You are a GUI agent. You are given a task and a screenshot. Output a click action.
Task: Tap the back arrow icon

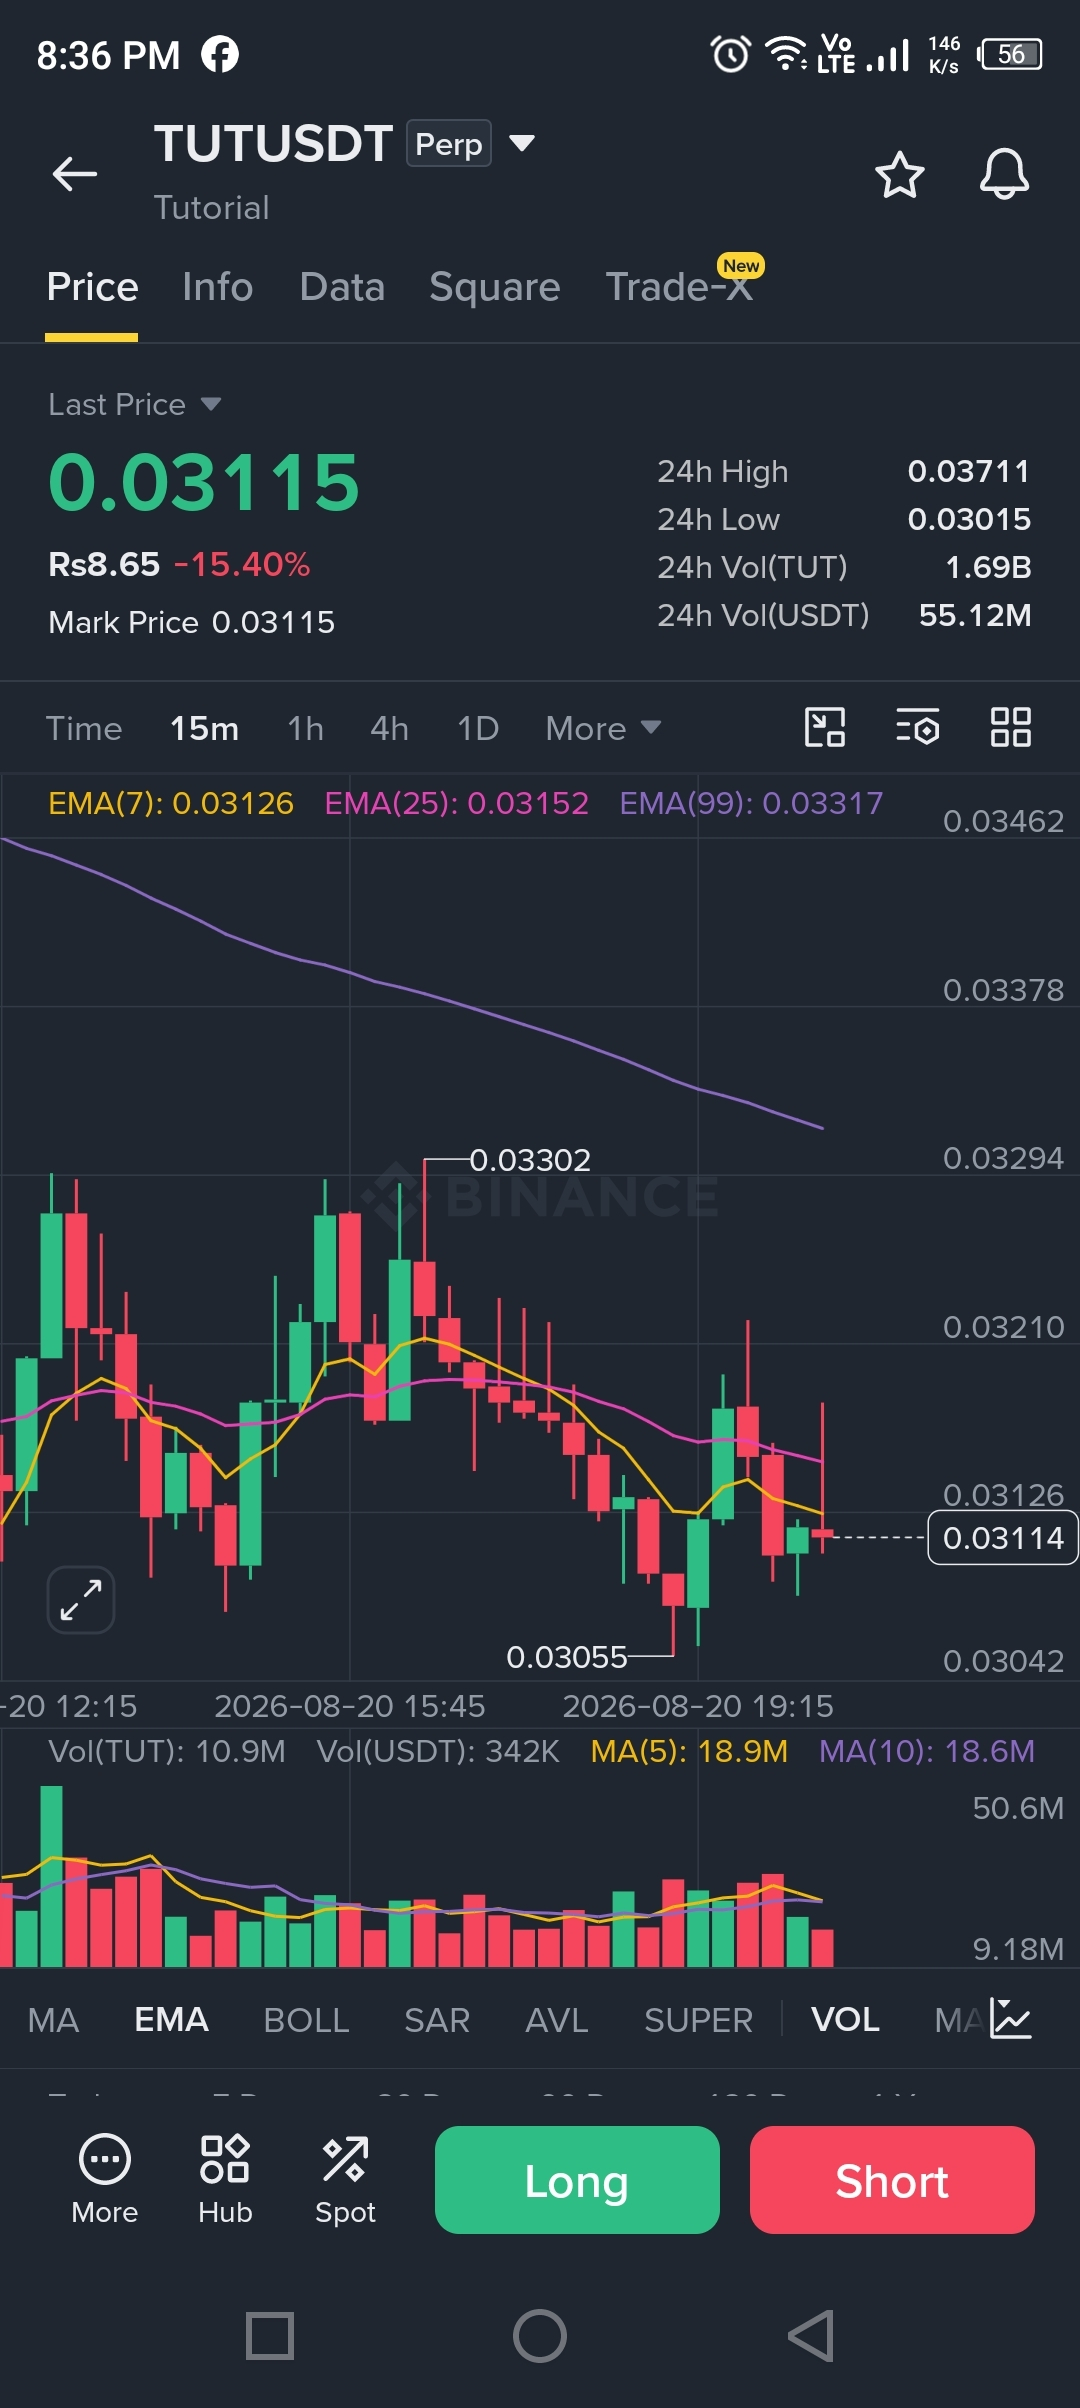click(x=75, y=174)
